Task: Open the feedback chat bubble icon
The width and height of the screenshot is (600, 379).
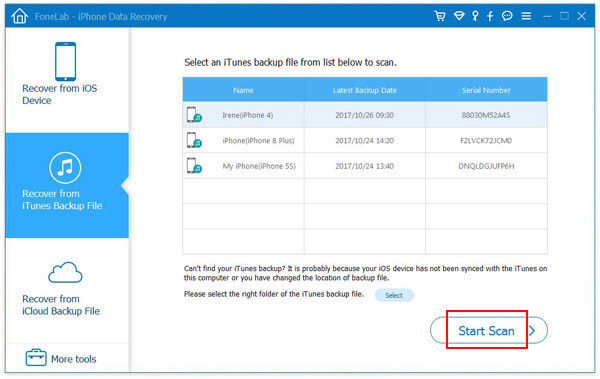Action: 507,16
